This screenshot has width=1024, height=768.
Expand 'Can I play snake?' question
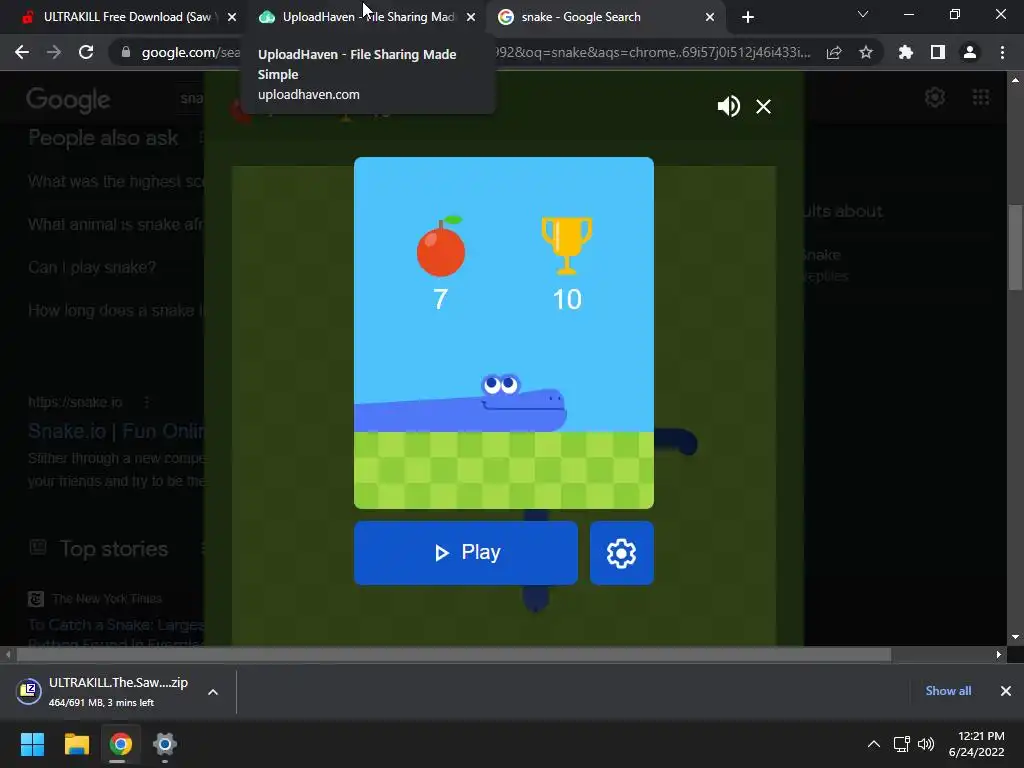click(x=92, y=268)
